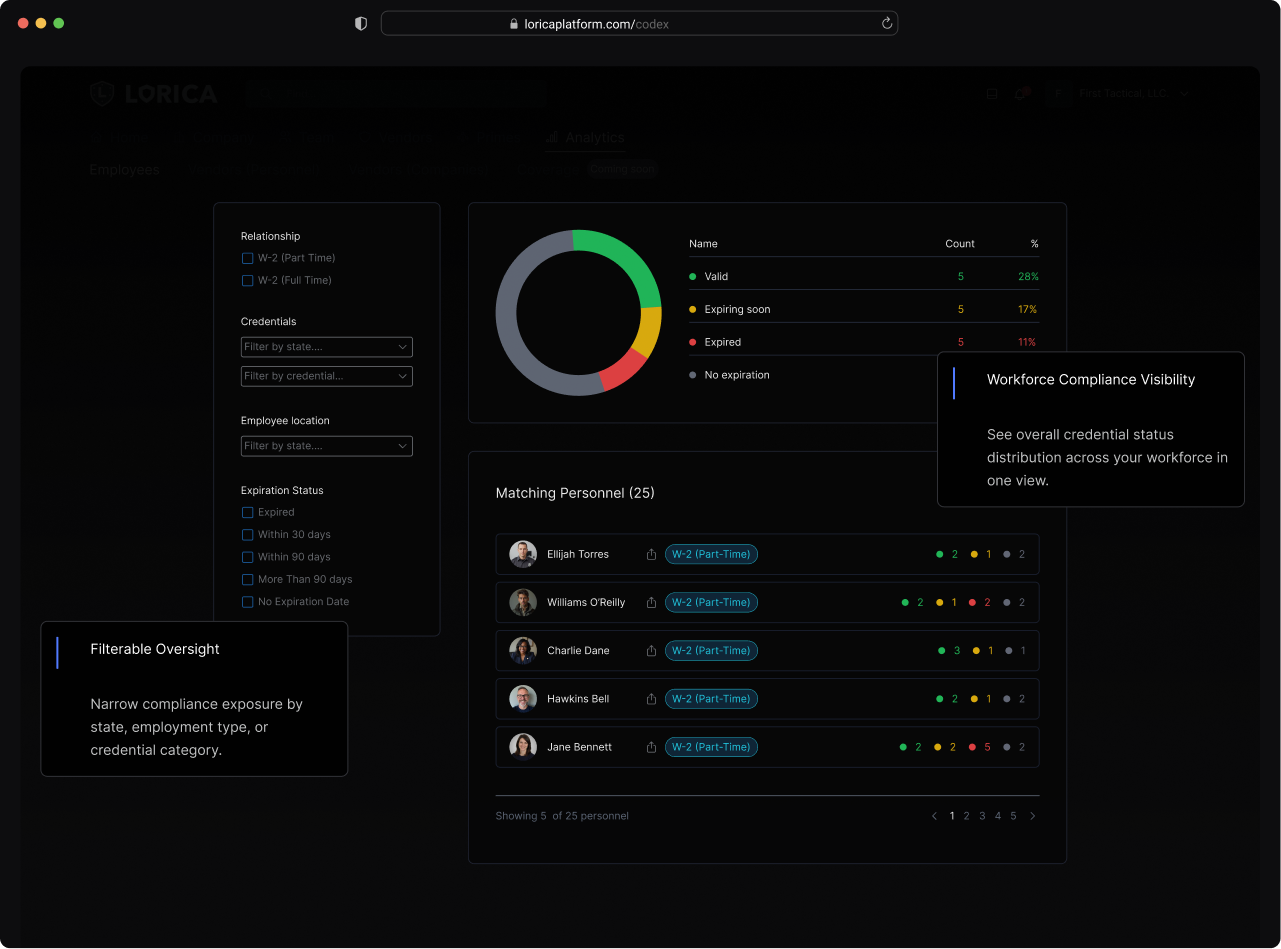This screenshot has width=1281, height=949.
Task: Click the browser reload icon
Action: [886, 24]
